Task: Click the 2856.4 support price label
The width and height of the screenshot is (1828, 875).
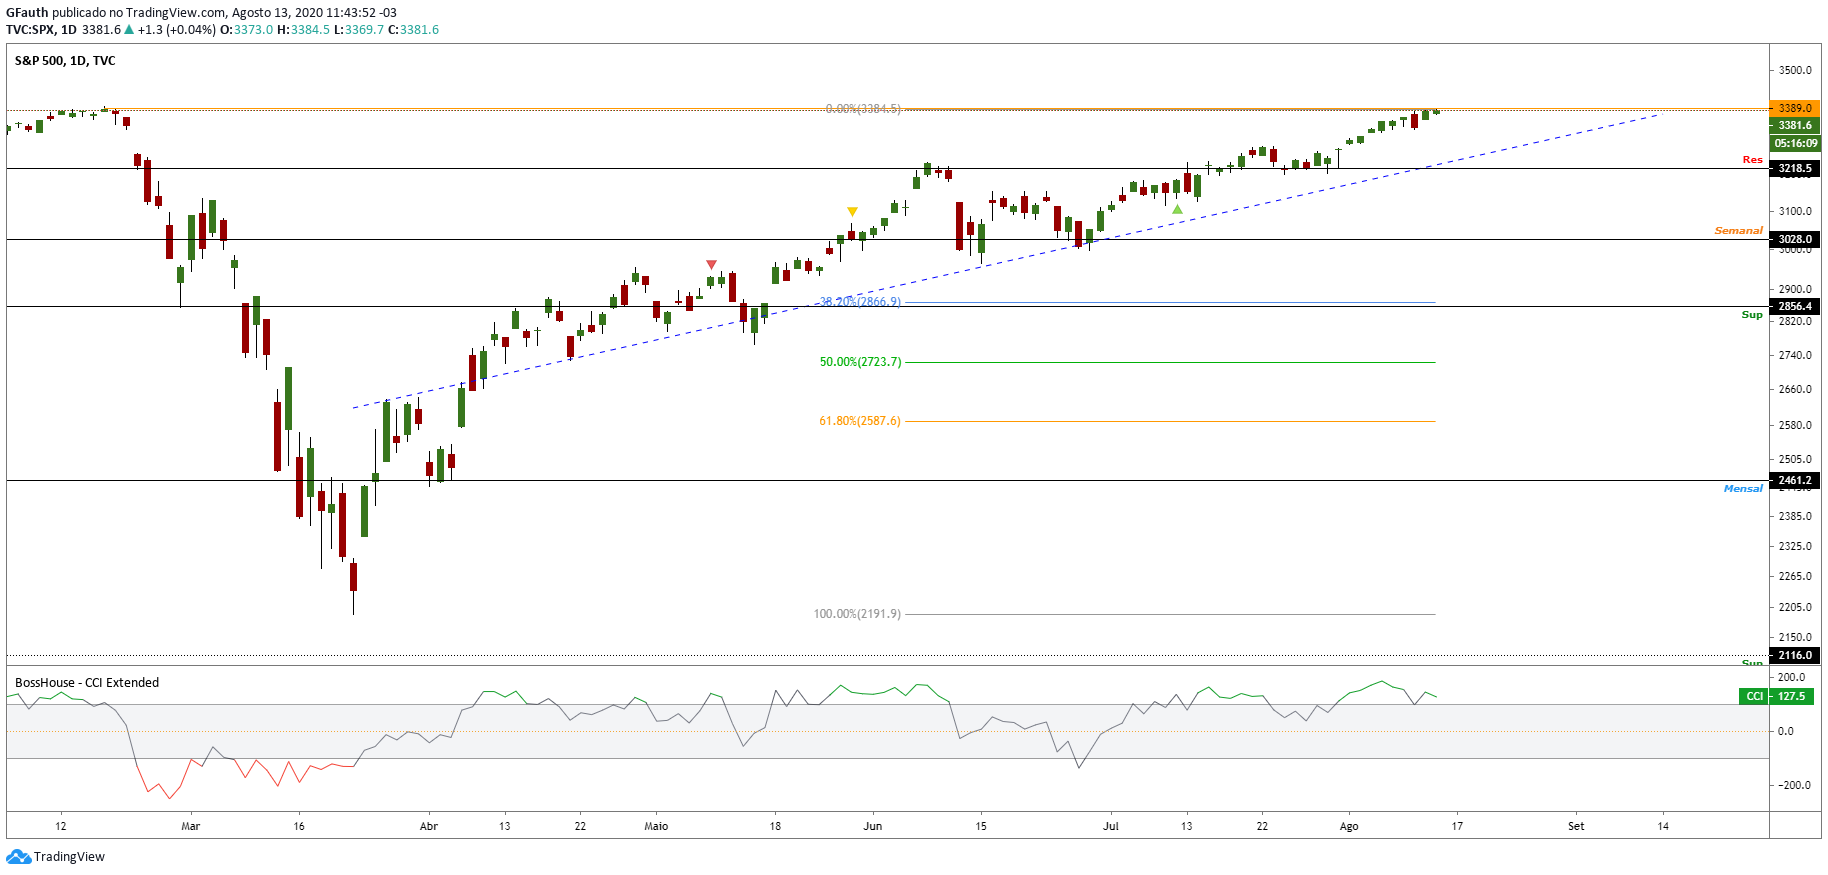Action: [1795, 306]
